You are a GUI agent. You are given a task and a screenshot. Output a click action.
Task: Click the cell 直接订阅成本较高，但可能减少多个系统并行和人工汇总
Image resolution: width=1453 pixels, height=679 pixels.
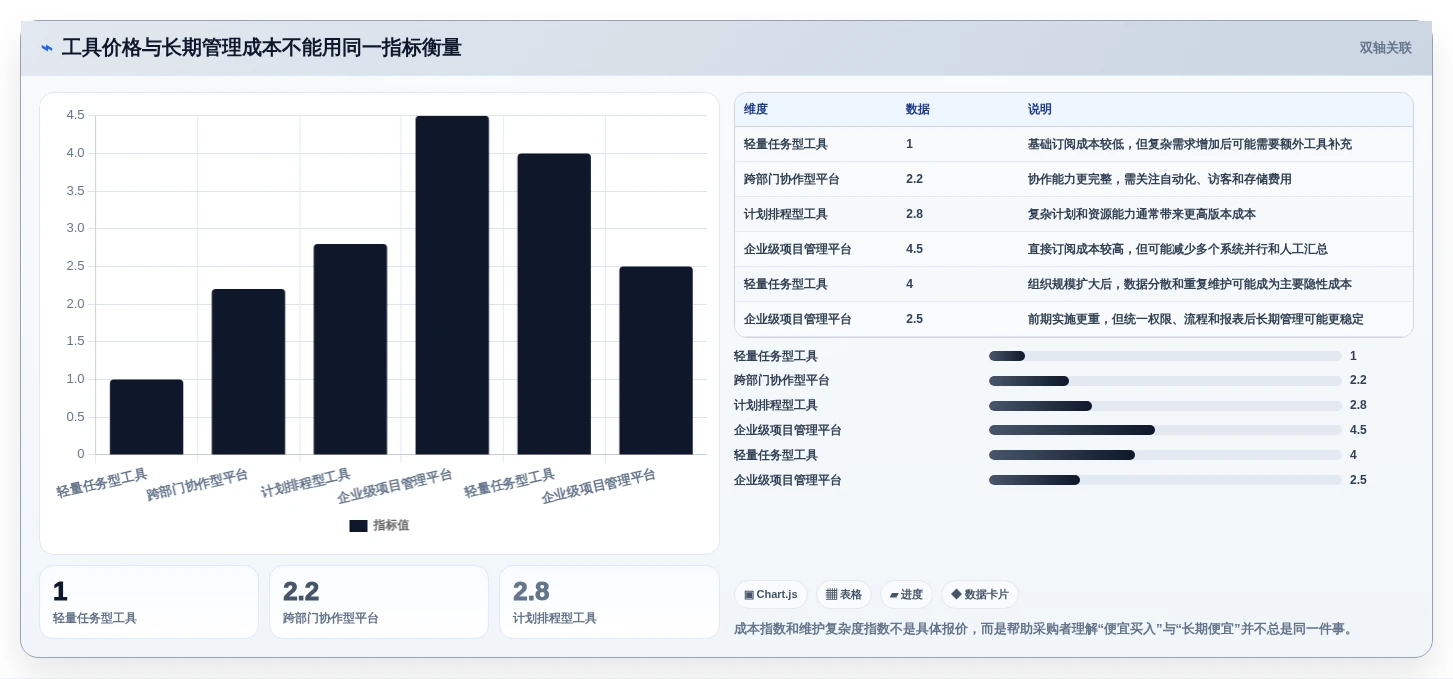1178,249
